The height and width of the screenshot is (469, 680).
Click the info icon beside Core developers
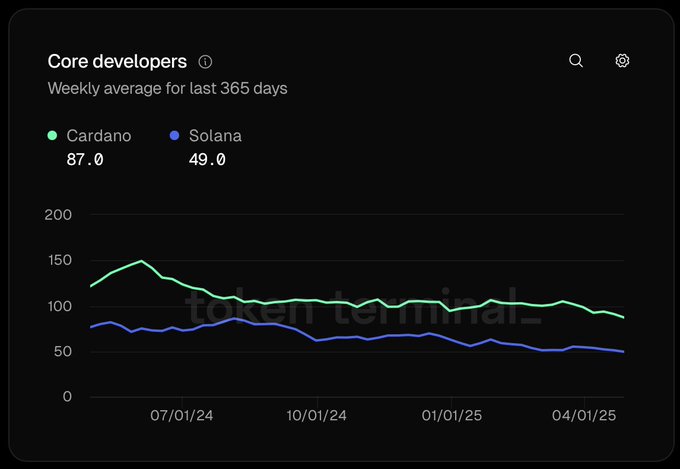pos(205,62)
